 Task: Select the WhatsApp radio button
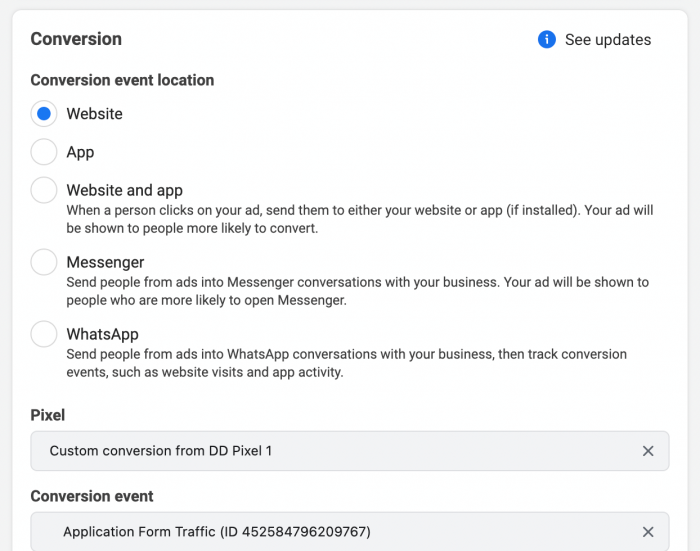coord(44,334)
